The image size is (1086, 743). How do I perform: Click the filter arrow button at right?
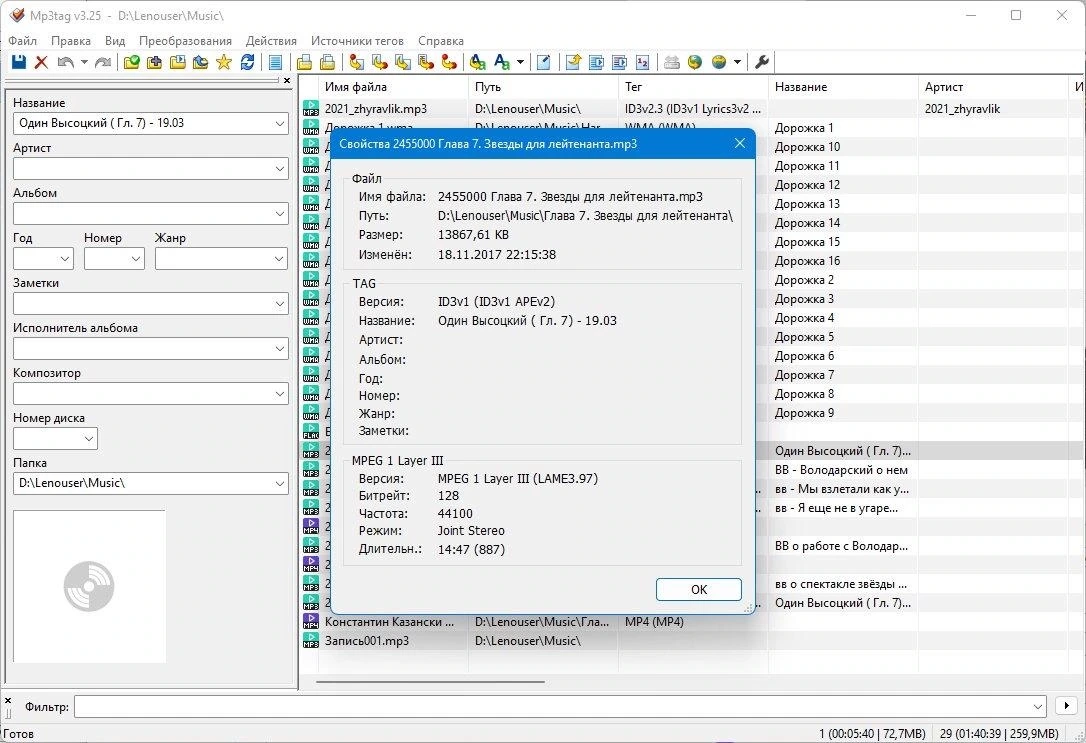pyautogui.click(x=1066, y=706)
